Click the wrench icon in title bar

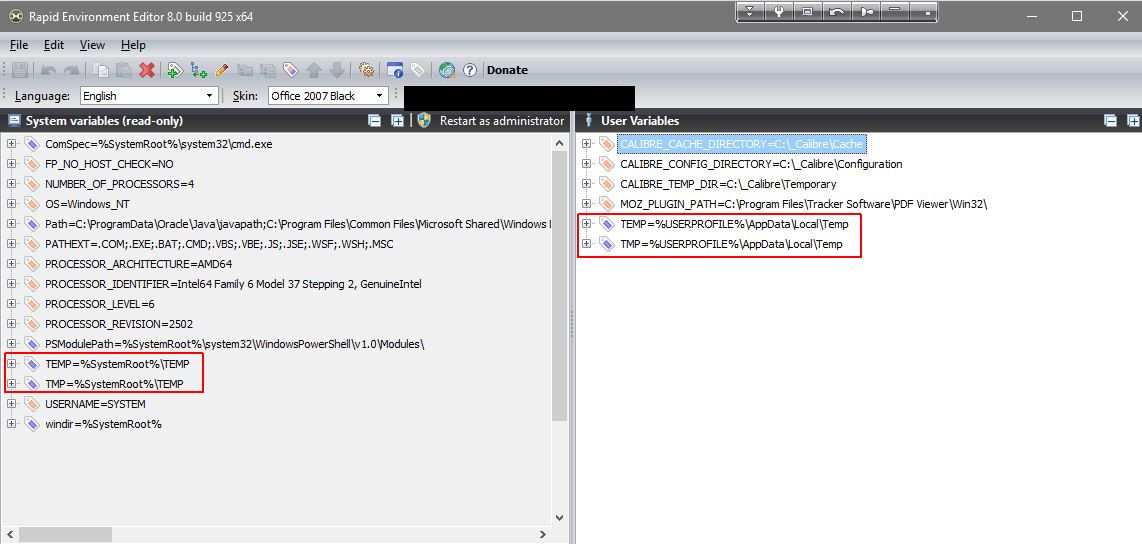[778, 12]
